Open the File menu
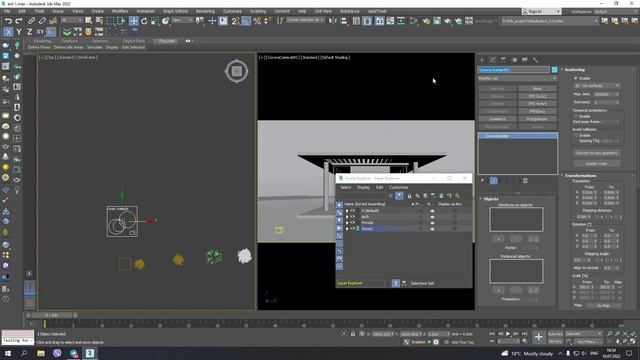The width and height of the screenshot is (640, 360). (x=7, y=11)
